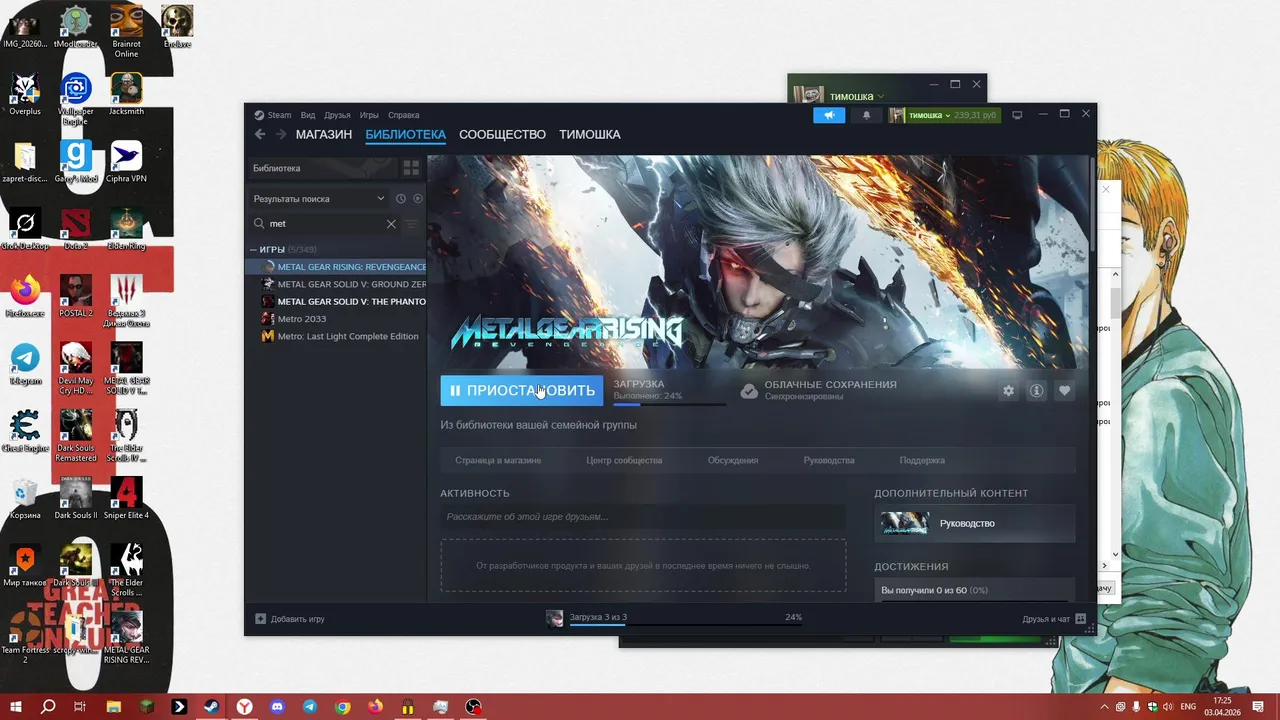Click the download progress bar in bottom bar
1280x720 pixels.
tap(686, 625)
